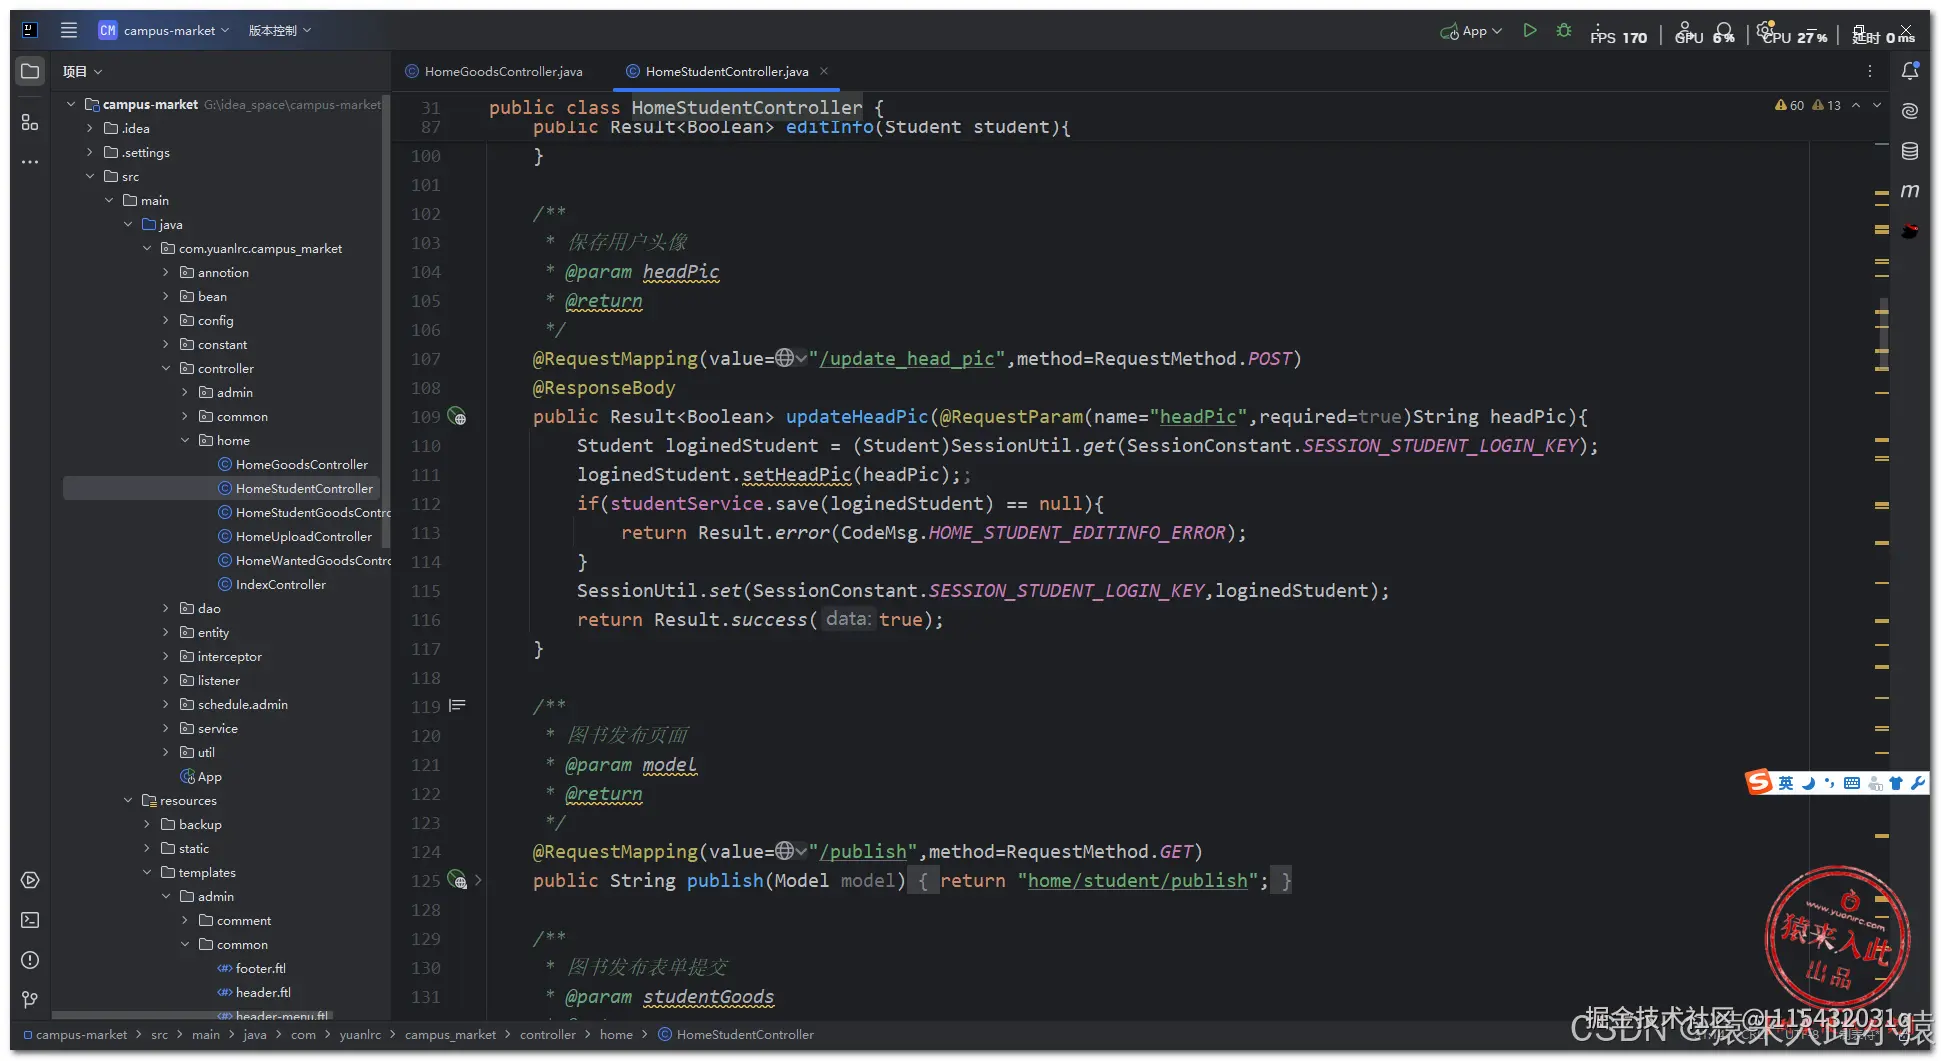Show more tool windows via ellipsis
Image resolution: width=1941 pixels, height=1061 pixels.
[30, 161]
